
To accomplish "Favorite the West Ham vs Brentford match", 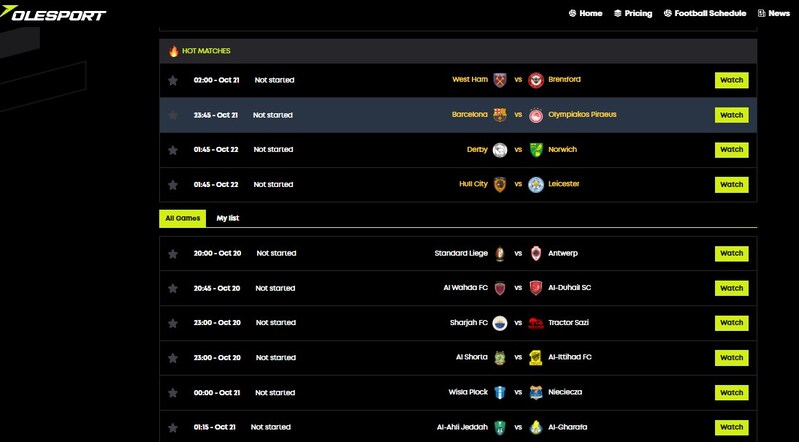I will [173, 80].
